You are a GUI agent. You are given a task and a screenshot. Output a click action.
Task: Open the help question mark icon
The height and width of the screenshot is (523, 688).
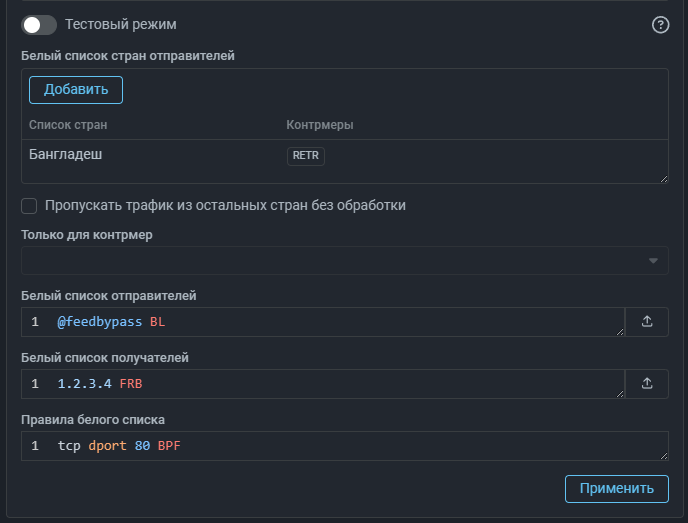pos(660,25)
